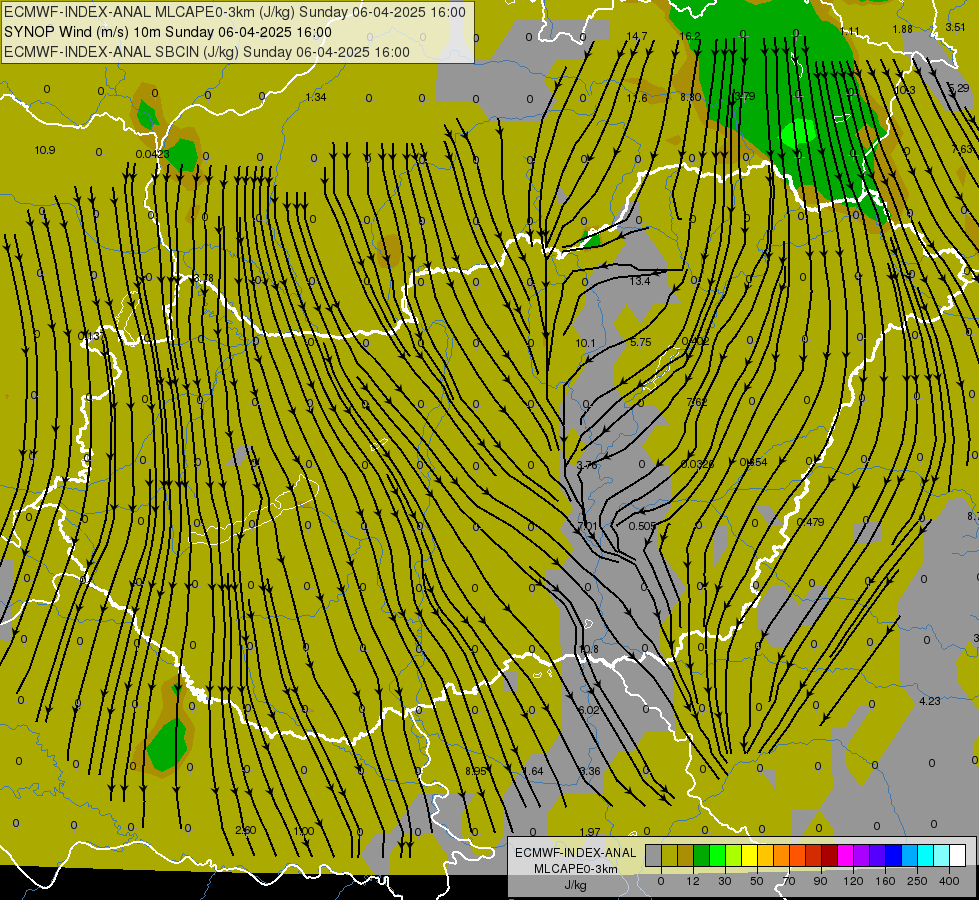979x900 pixels.
Task: Click the map value '3.76'
Action: click(x=587, y=465)
